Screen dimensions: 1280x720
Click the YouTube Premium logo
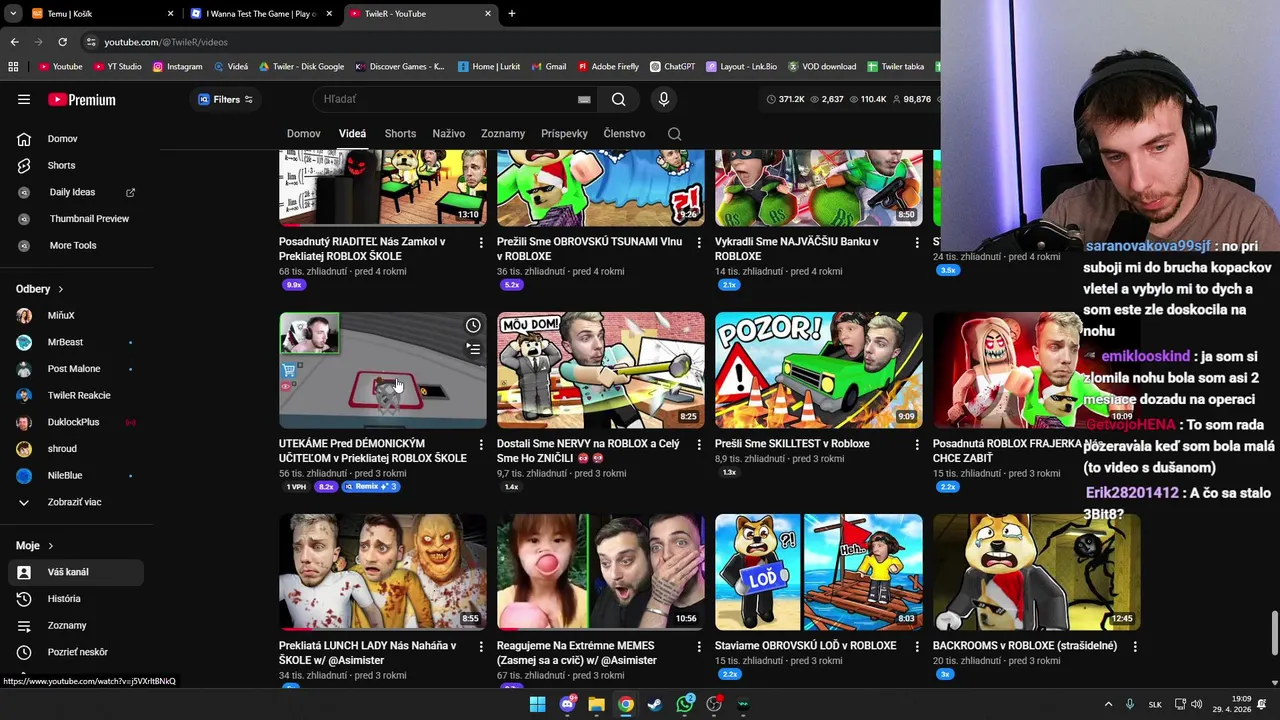[x=82, y=99]
